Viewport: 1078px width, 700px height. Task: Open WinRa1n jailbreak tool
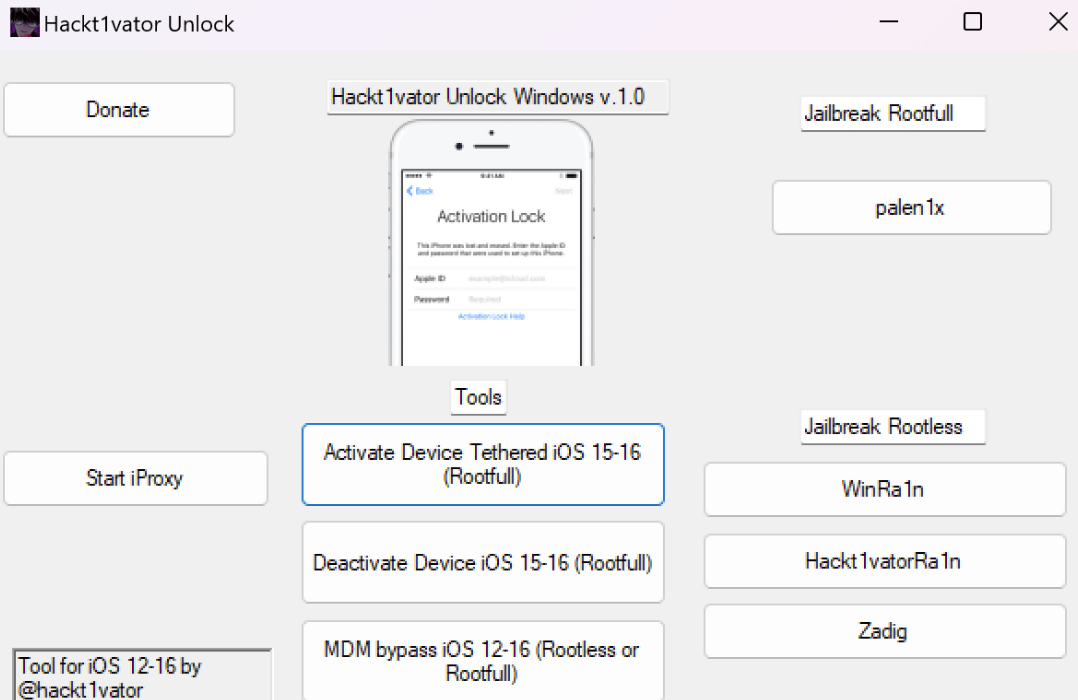click(885, 490)
